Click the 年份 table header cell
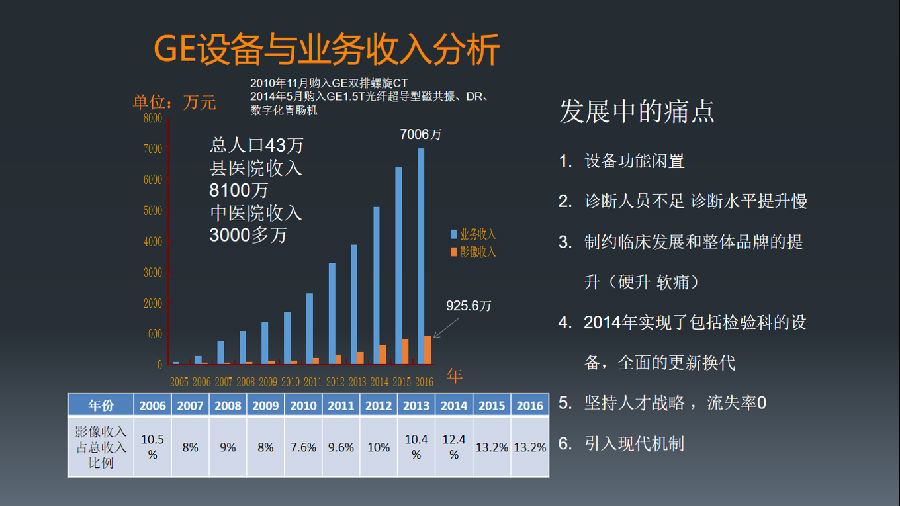This screenshot has height=506, width=900. pos(101,406)
